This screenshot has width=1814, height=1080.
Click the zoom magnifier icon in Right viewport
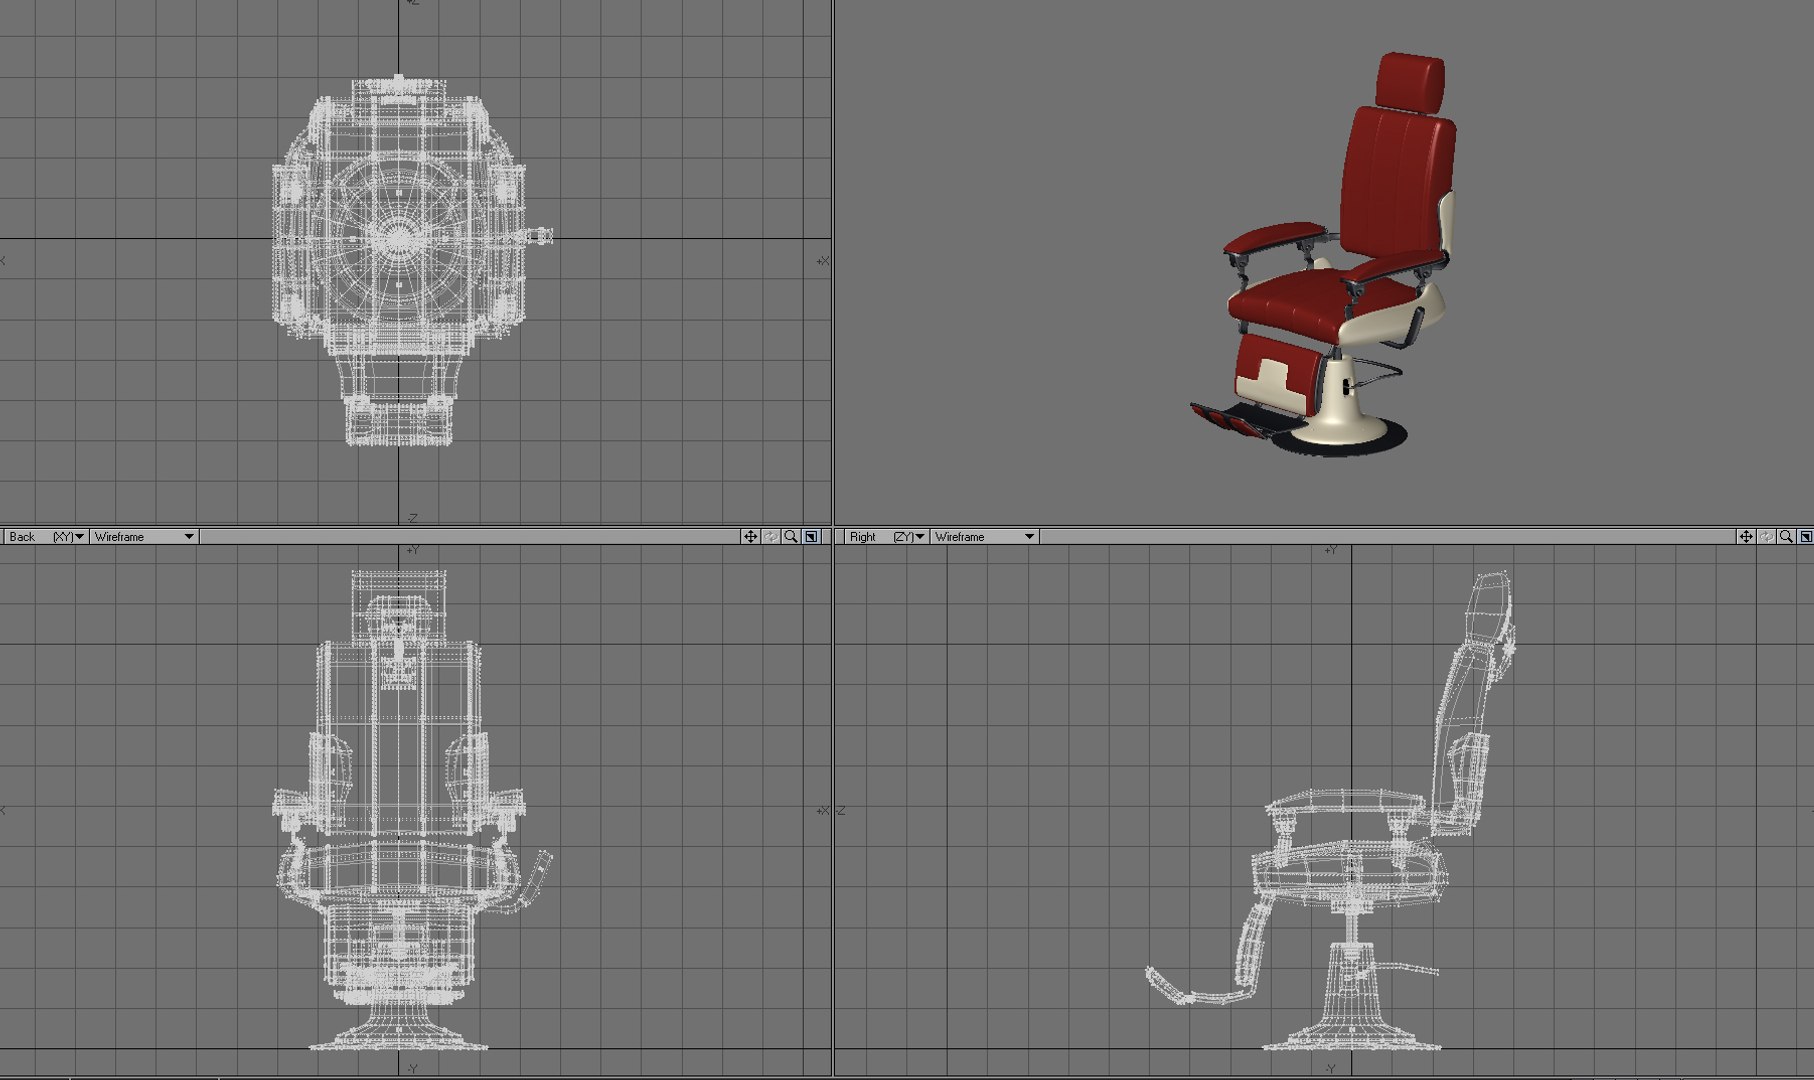pyautogui.click(x=1786, y=537)
